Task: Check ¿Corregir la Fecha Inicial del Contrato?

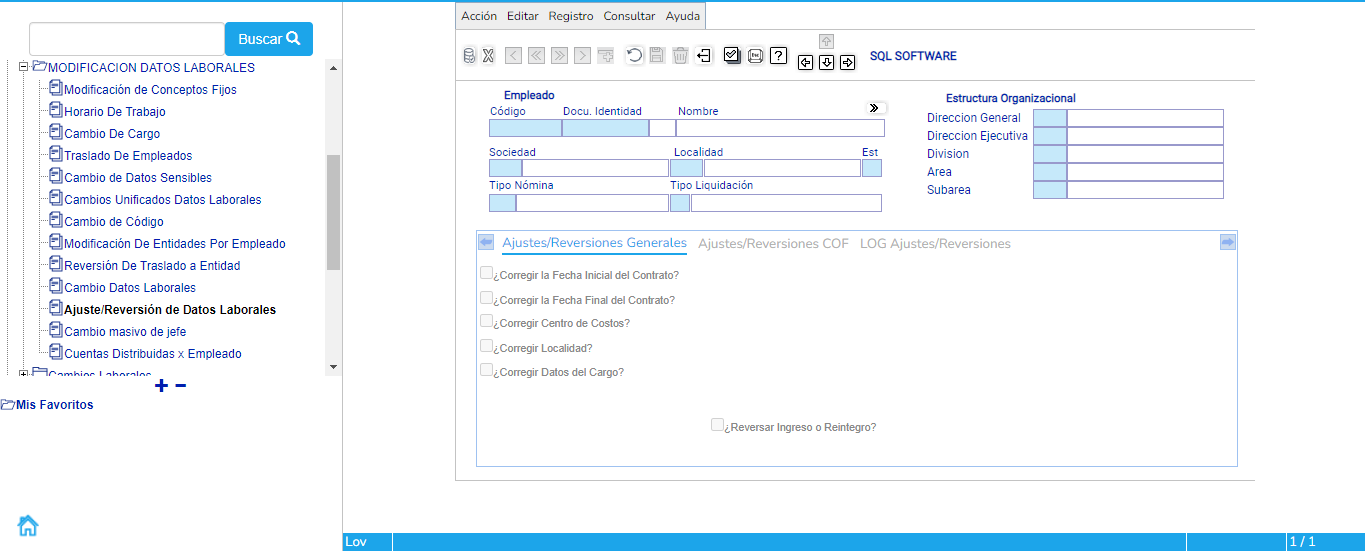Action: [486, 273]
